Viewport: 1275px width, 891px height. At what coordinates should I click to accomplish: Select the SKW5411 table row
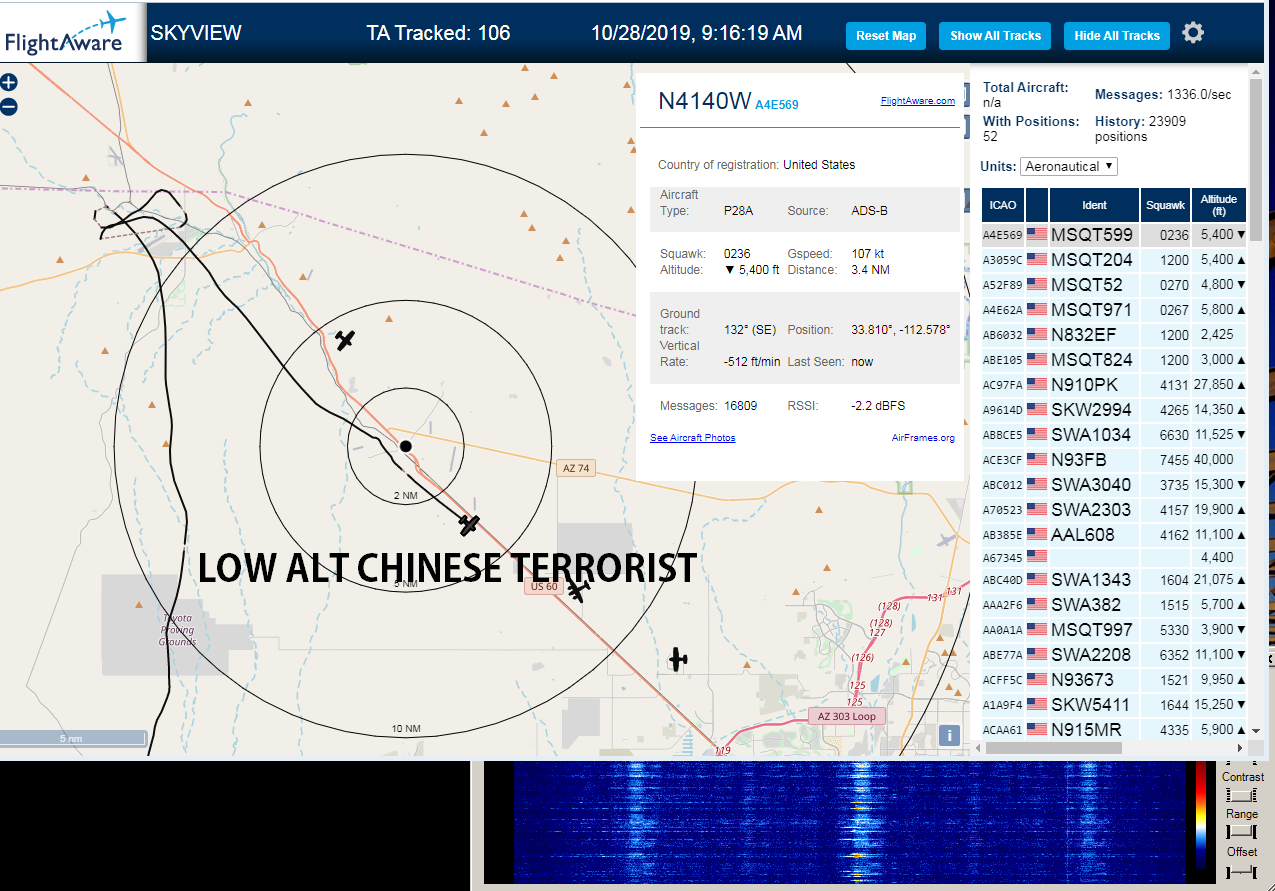pos(1114,704)
